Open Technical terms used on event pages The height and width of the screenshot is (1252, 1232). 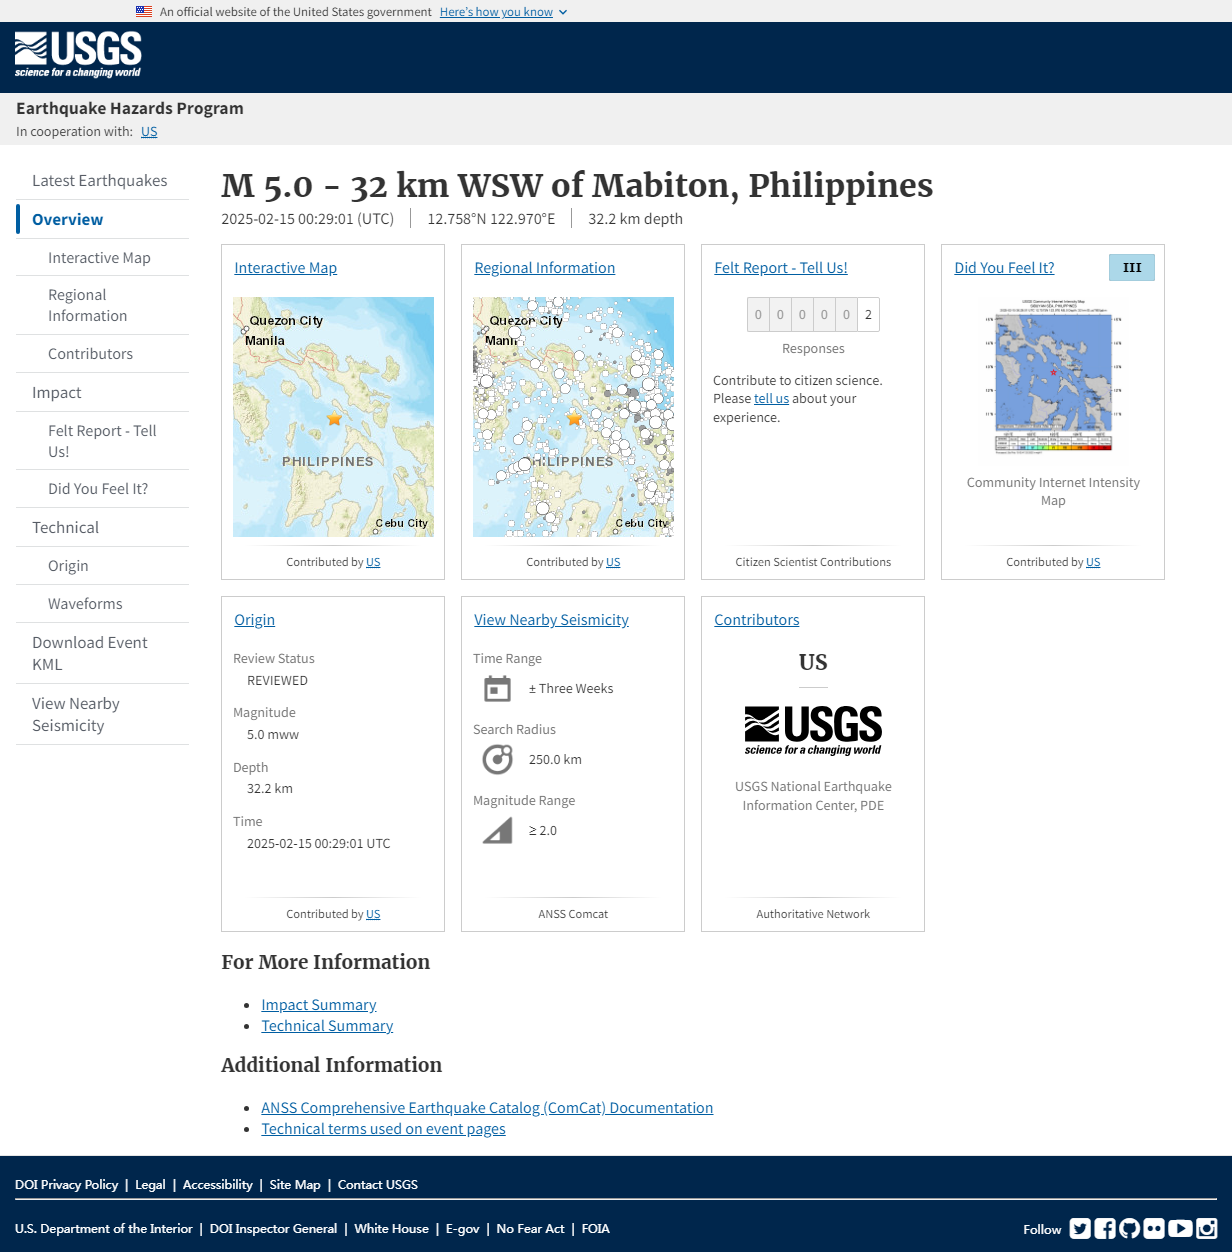click(x=383, y=1129)
